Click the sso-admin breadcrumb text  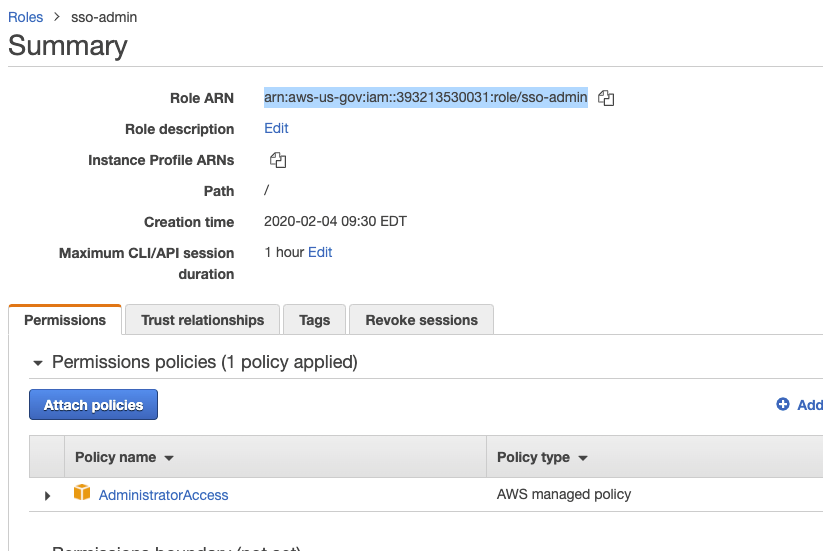coord(104,17)
